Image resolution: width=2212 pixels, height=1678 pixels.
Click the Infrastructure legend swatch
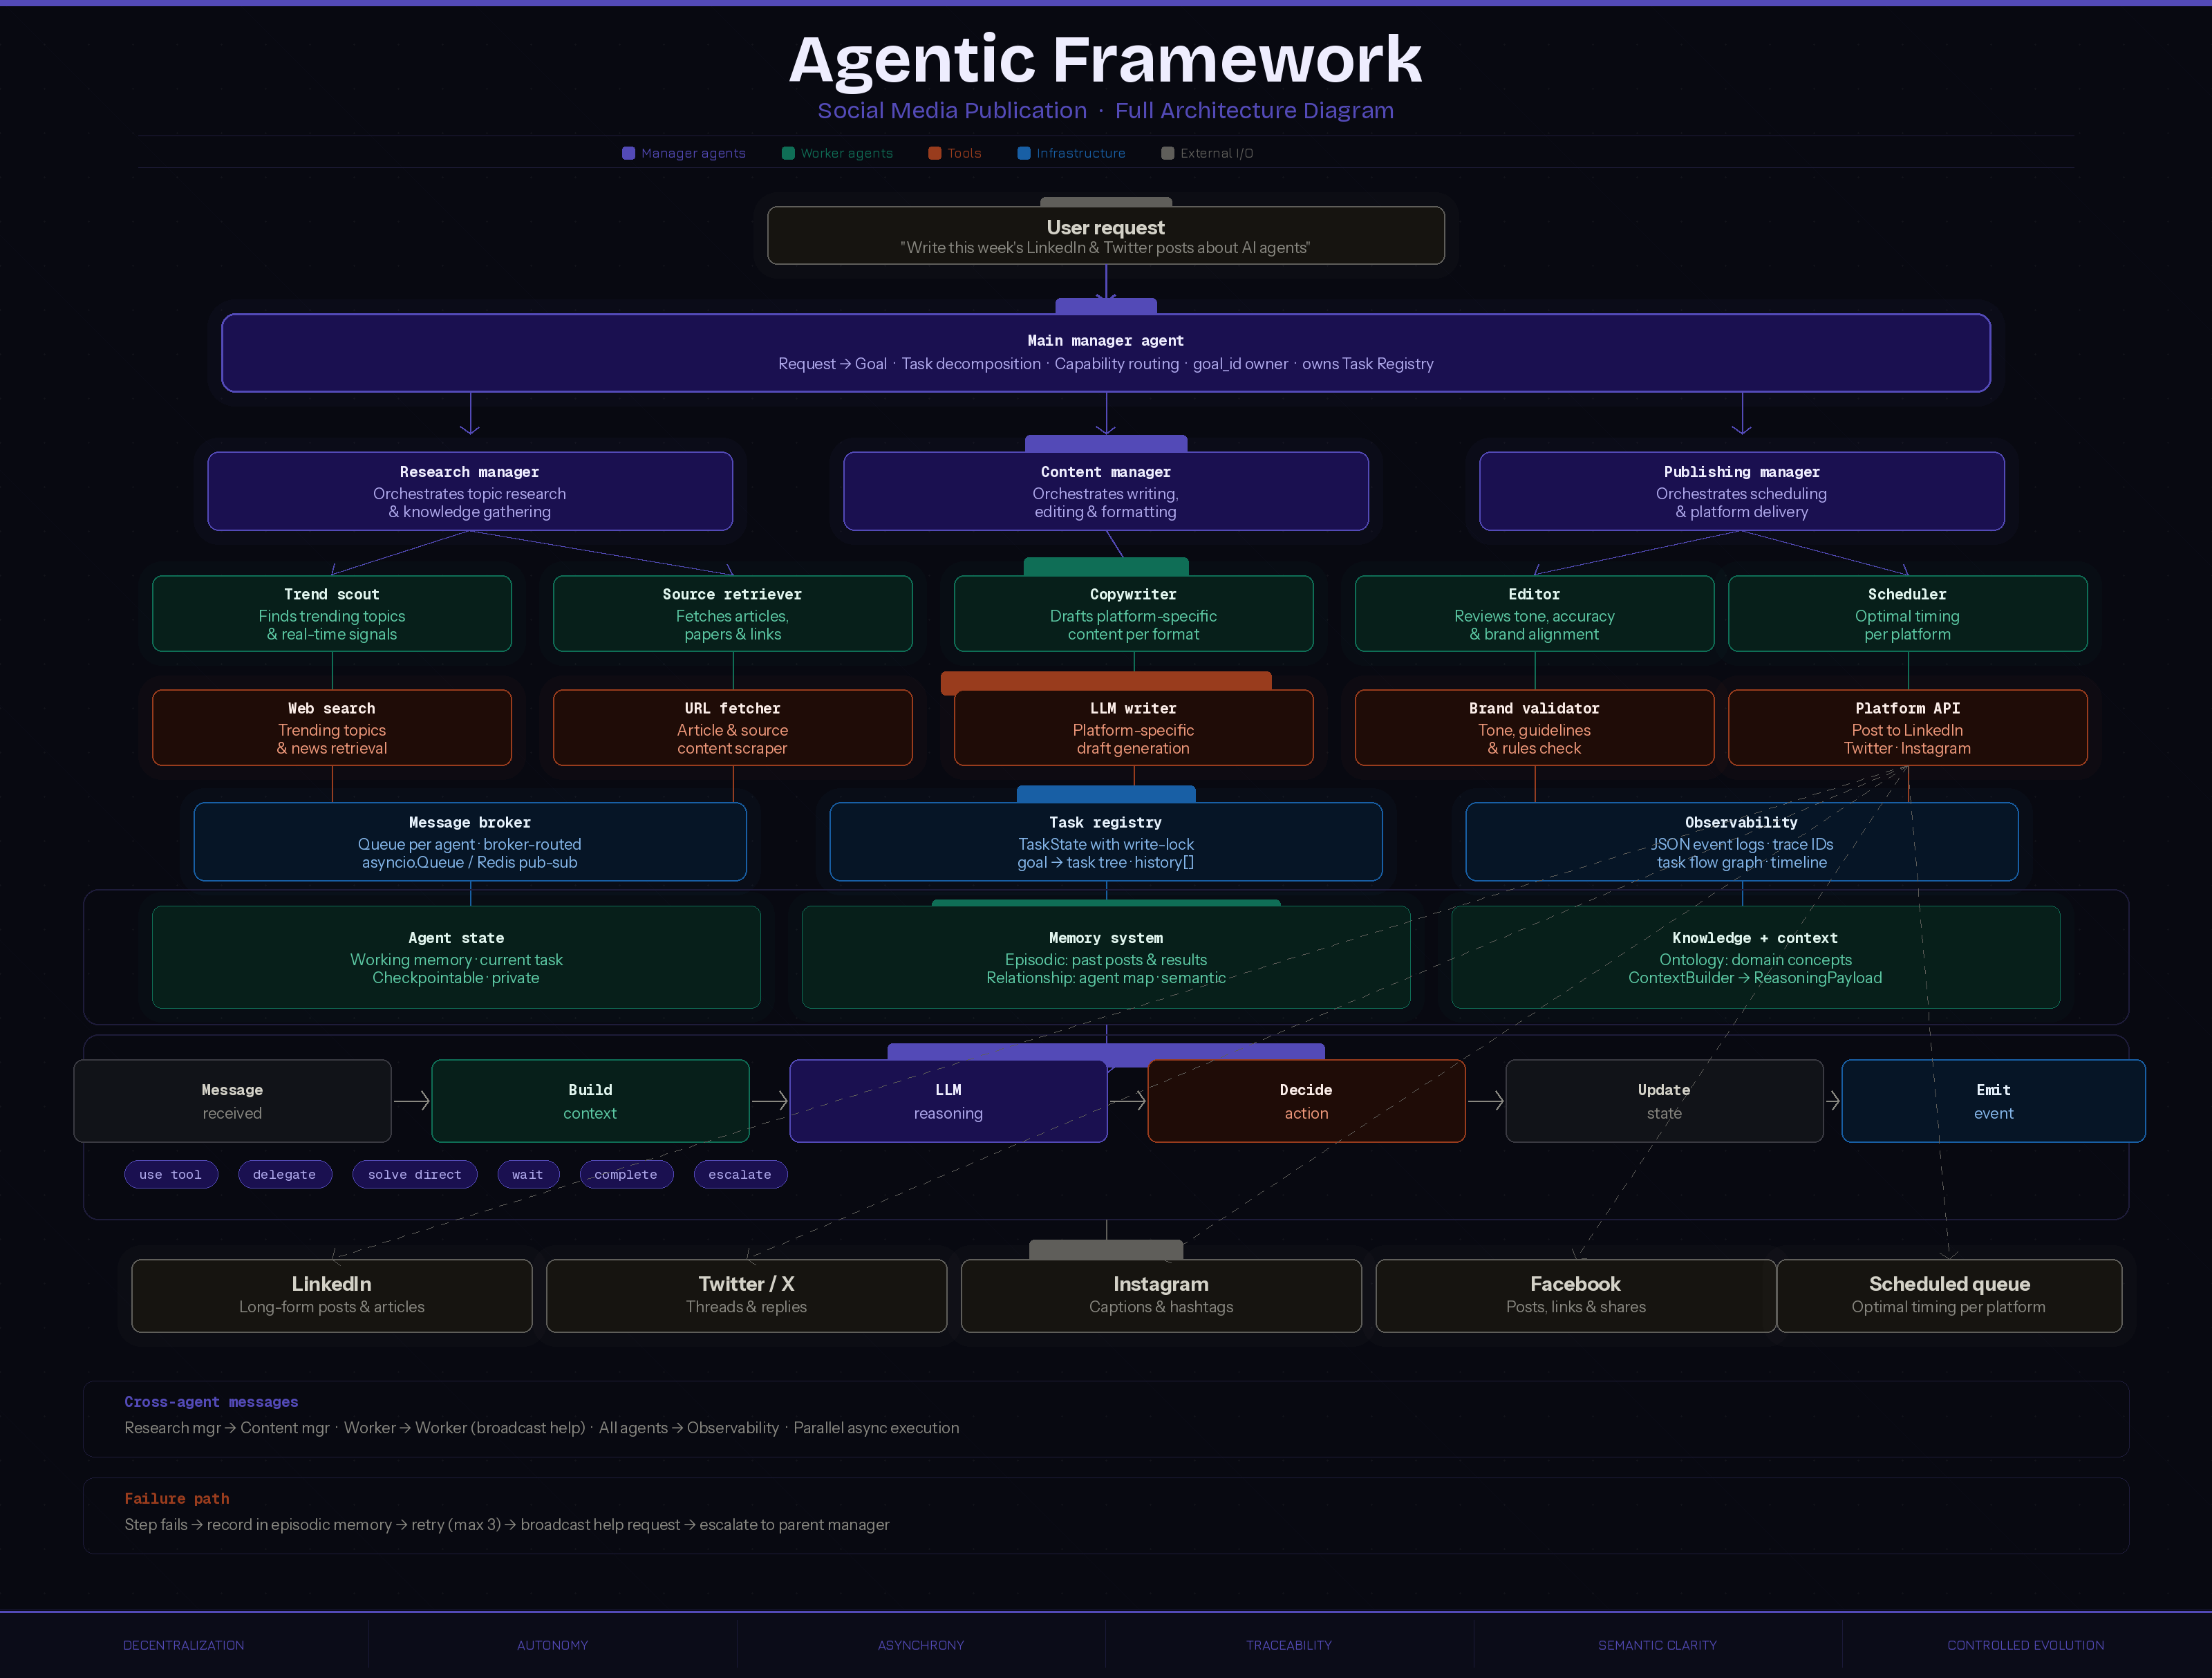[x=1024, y=153]
